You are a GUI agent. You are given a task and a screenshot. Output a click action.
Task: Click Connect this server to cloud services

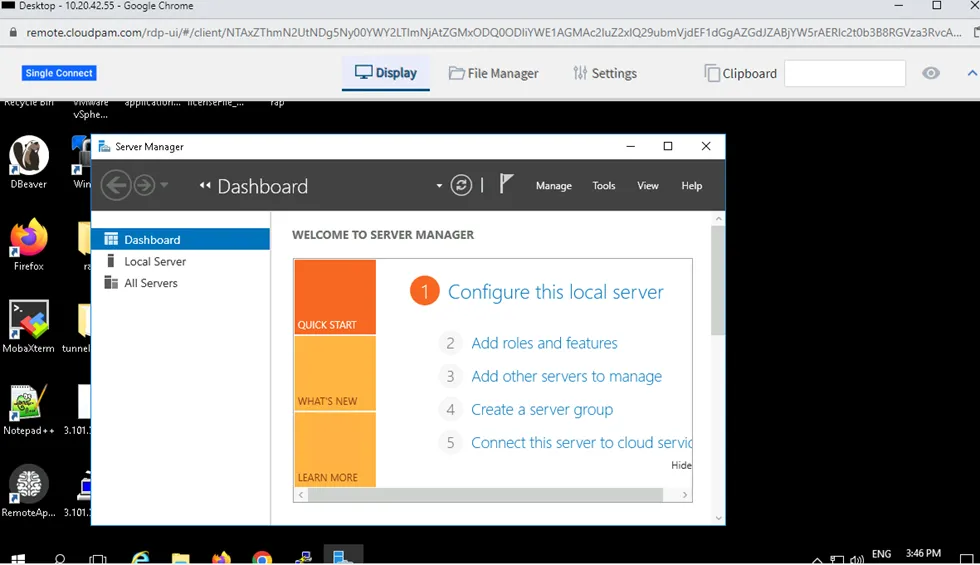pos(581,442)
